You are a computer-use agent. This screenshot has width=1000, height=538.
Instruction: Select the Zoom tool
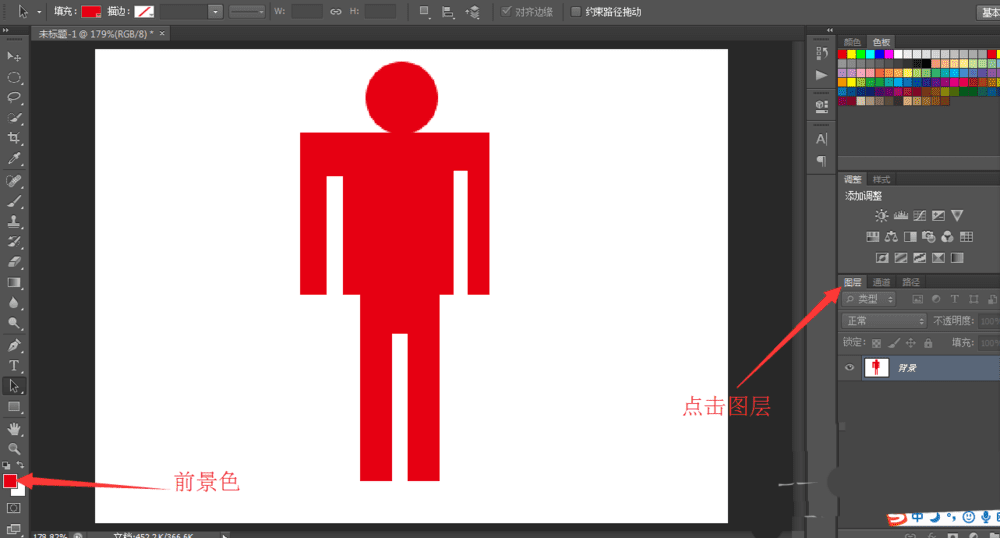pyautogui.click(x=14, y=449)
